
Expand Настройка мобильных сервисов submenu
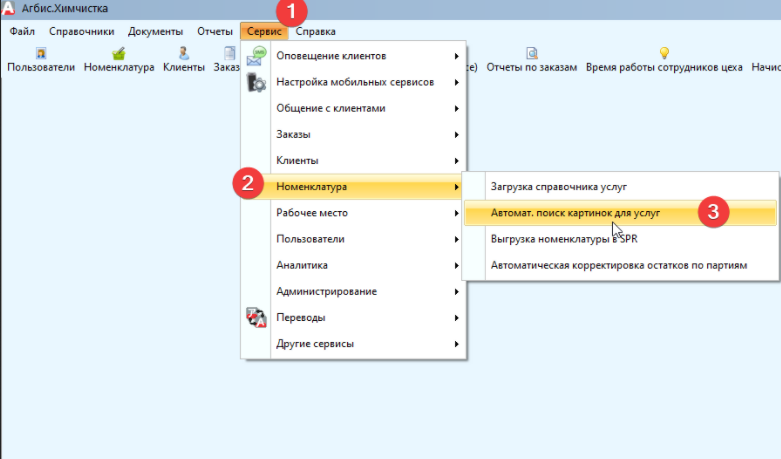(x=354, y=82)
